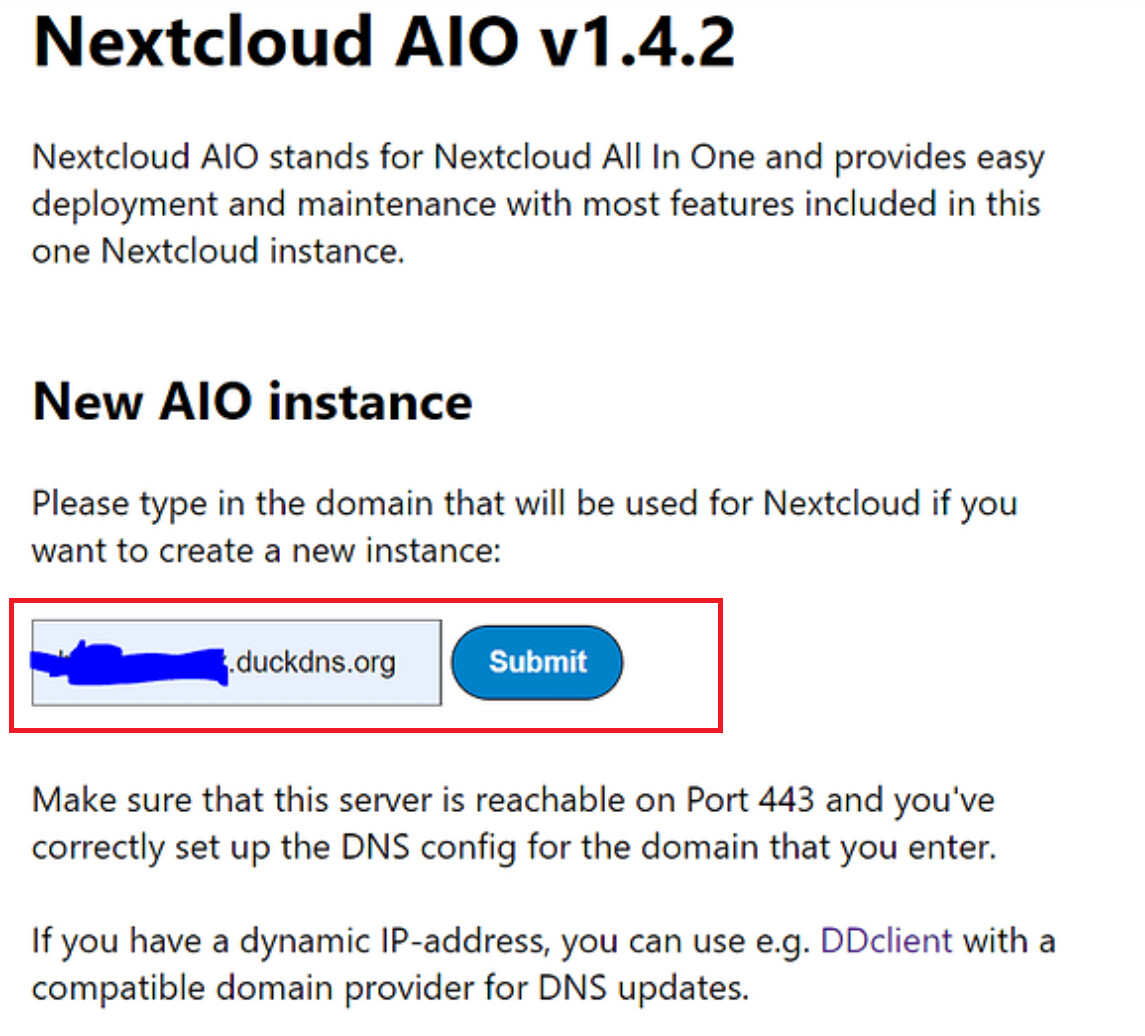Click the 'If you have a dynamic IP-address' text
The image size is (1145, 1036).
coord(290,941)
